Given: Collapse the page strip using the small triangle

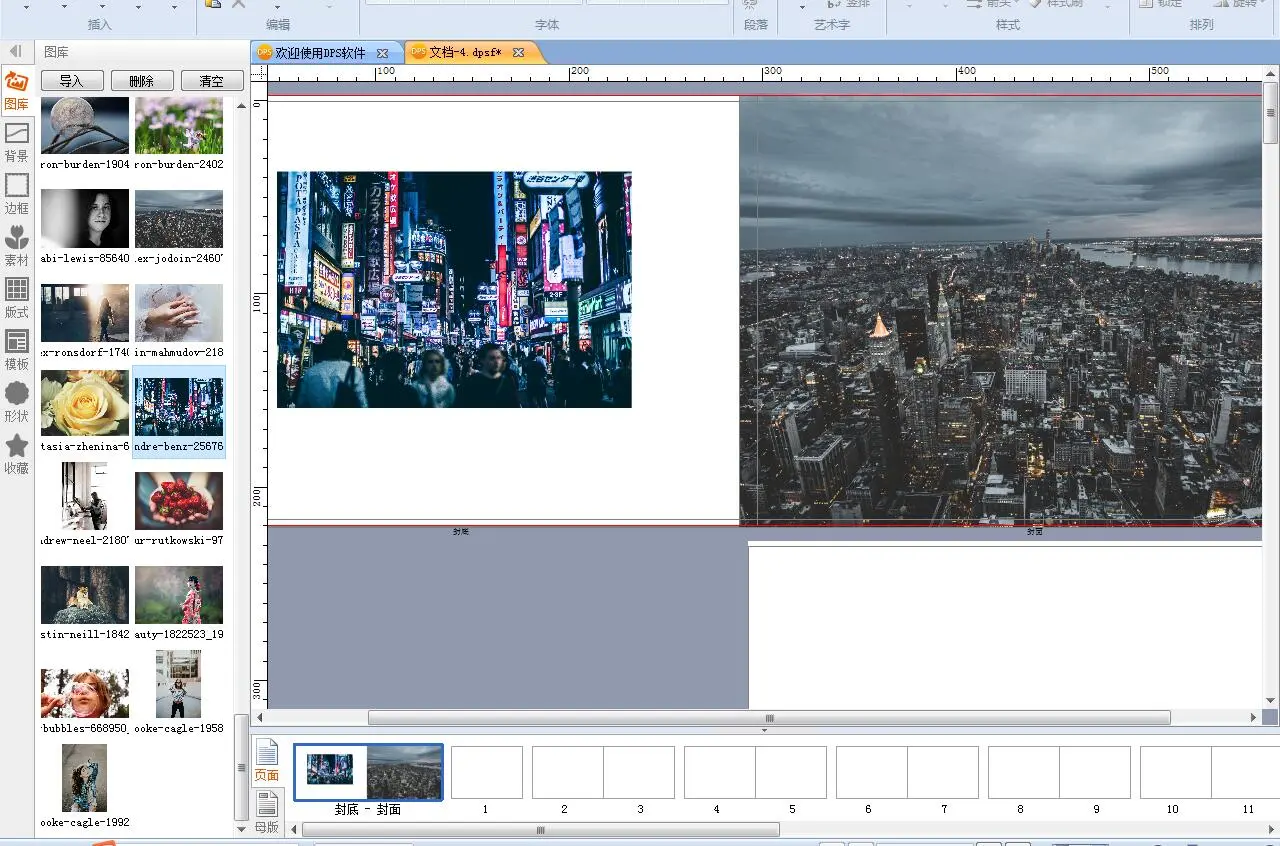Looking at the screenshot, I should coord(765,730).
